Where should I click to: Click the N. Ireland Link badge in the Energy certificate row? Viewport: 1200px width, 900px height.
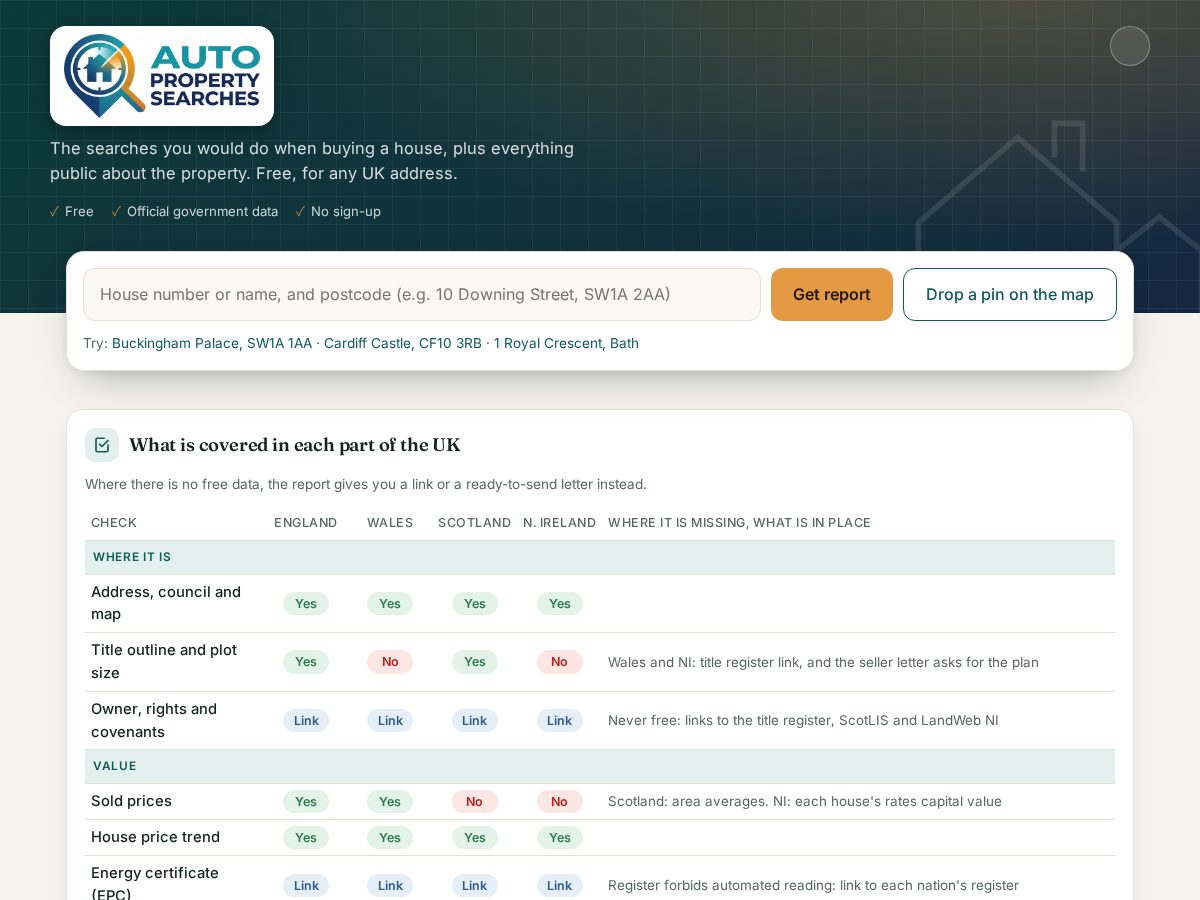[x=560, y=885]
